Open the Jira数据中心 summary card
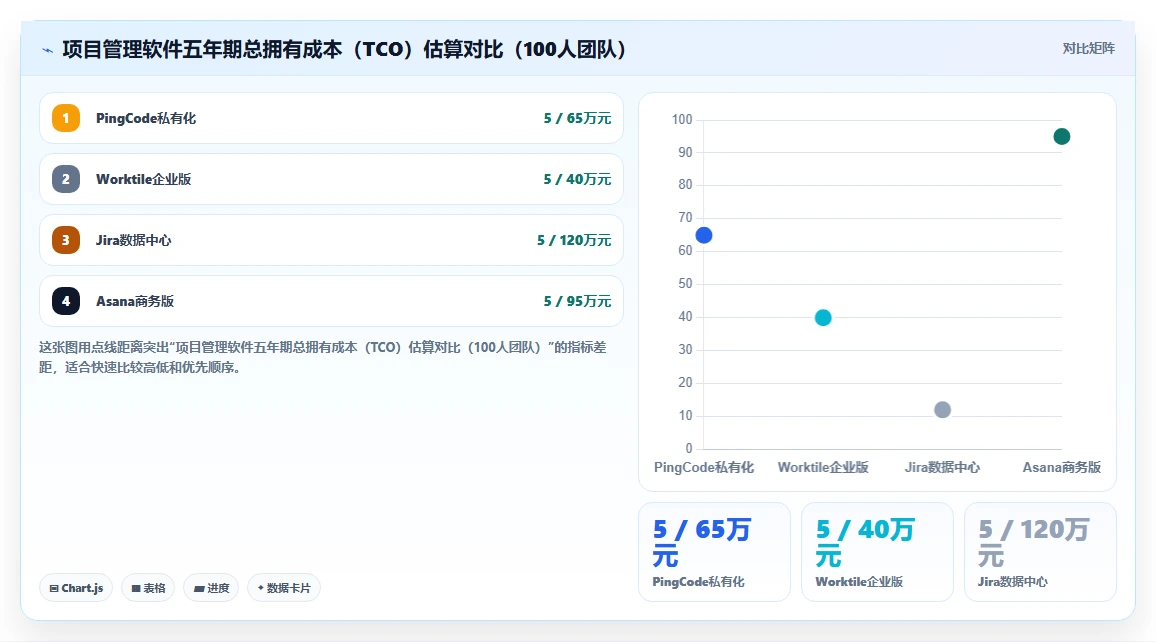Viewport: 1156px width, 642px height. [1040, 552]
